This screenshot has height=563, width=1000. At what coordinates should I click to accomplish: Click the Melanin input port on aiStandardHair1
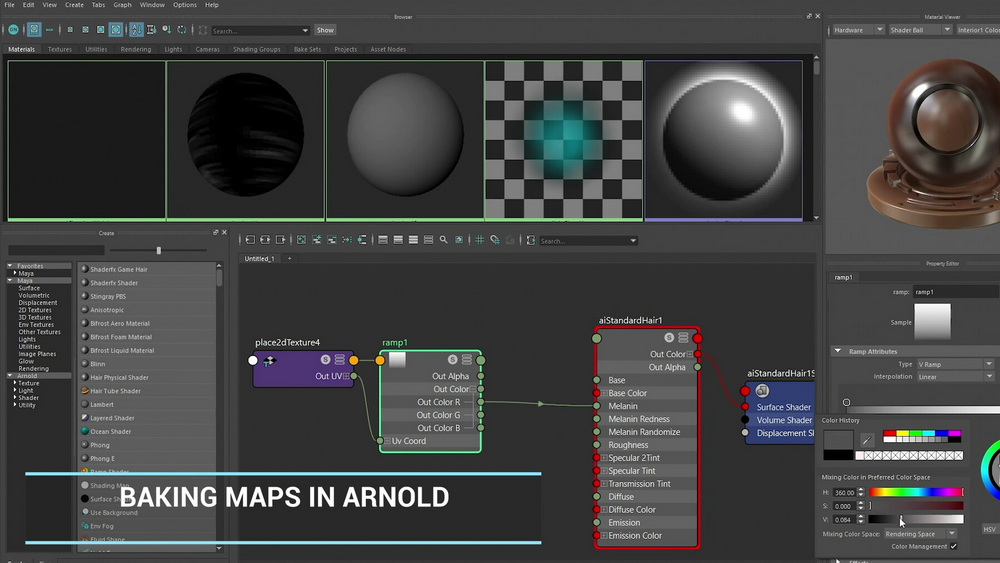597,406
